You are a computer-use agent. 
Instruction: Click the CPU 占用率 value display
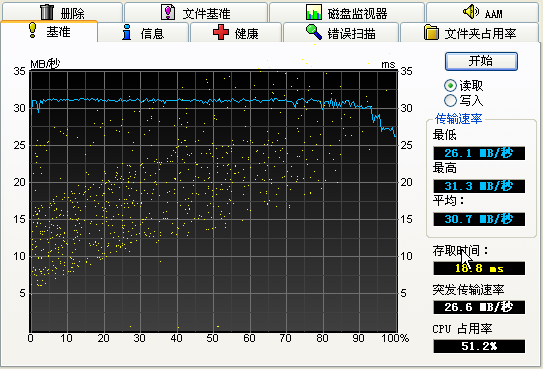point(479,346)
